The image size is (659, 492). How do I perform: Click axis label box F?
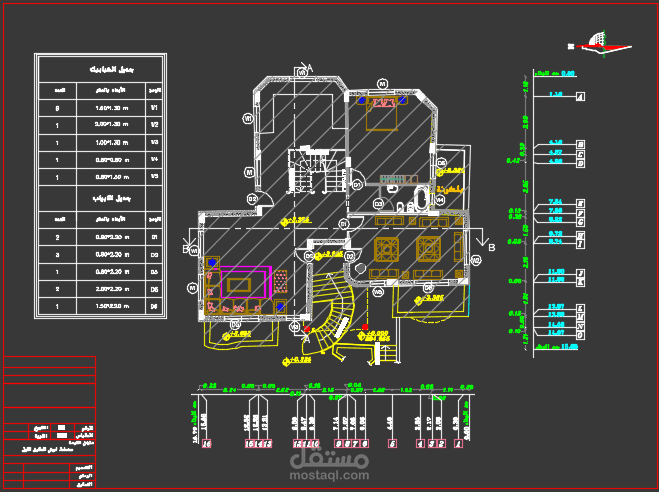(x=580, y=213)
